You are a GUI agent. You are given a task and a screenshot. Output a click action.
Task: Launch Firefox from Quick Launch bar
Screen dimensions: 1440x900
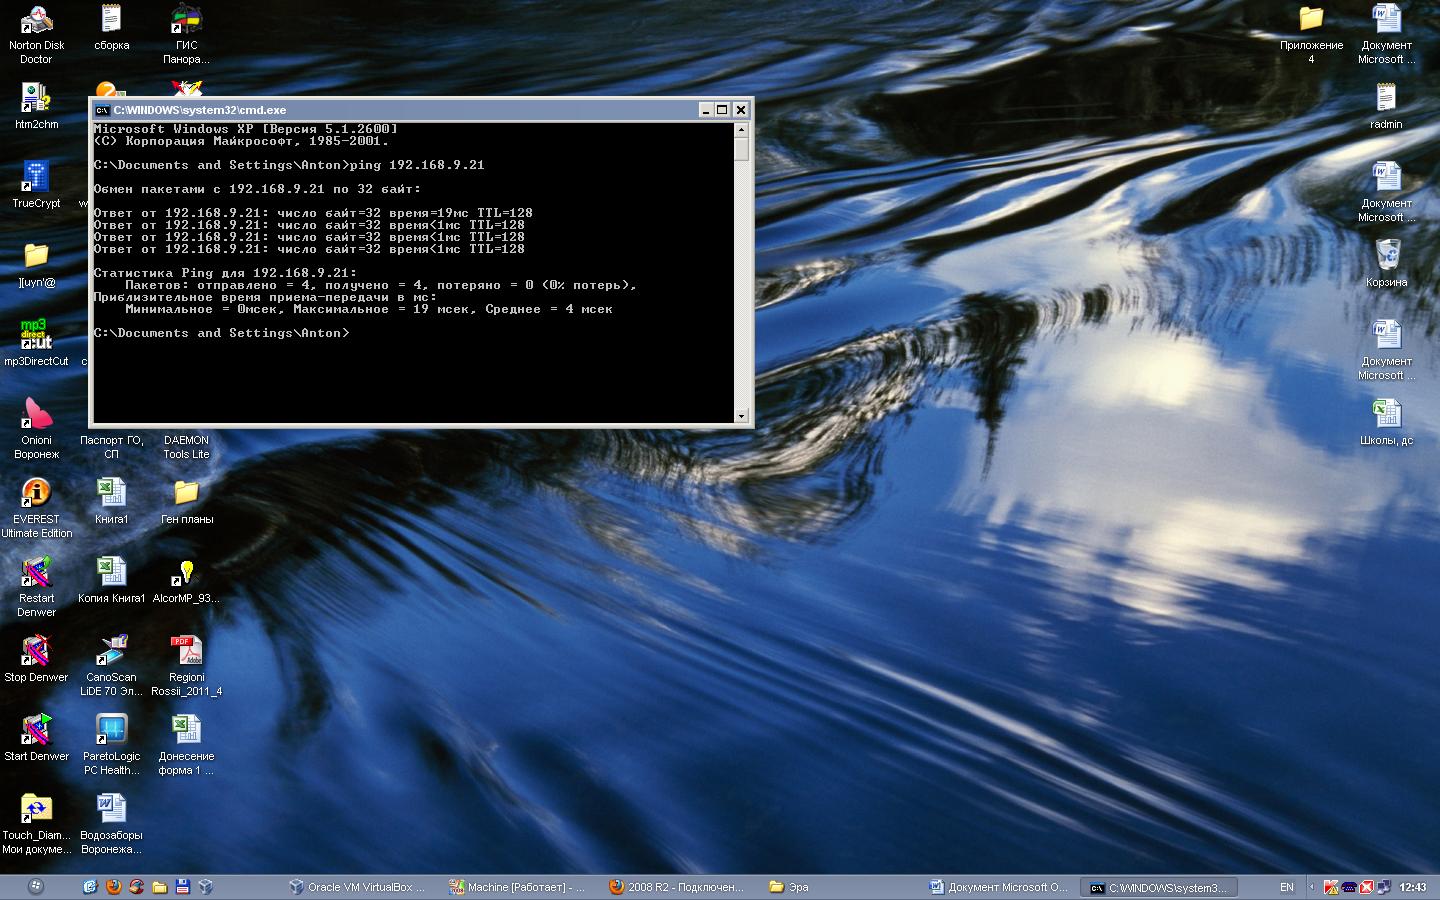[x=113, y=887]
